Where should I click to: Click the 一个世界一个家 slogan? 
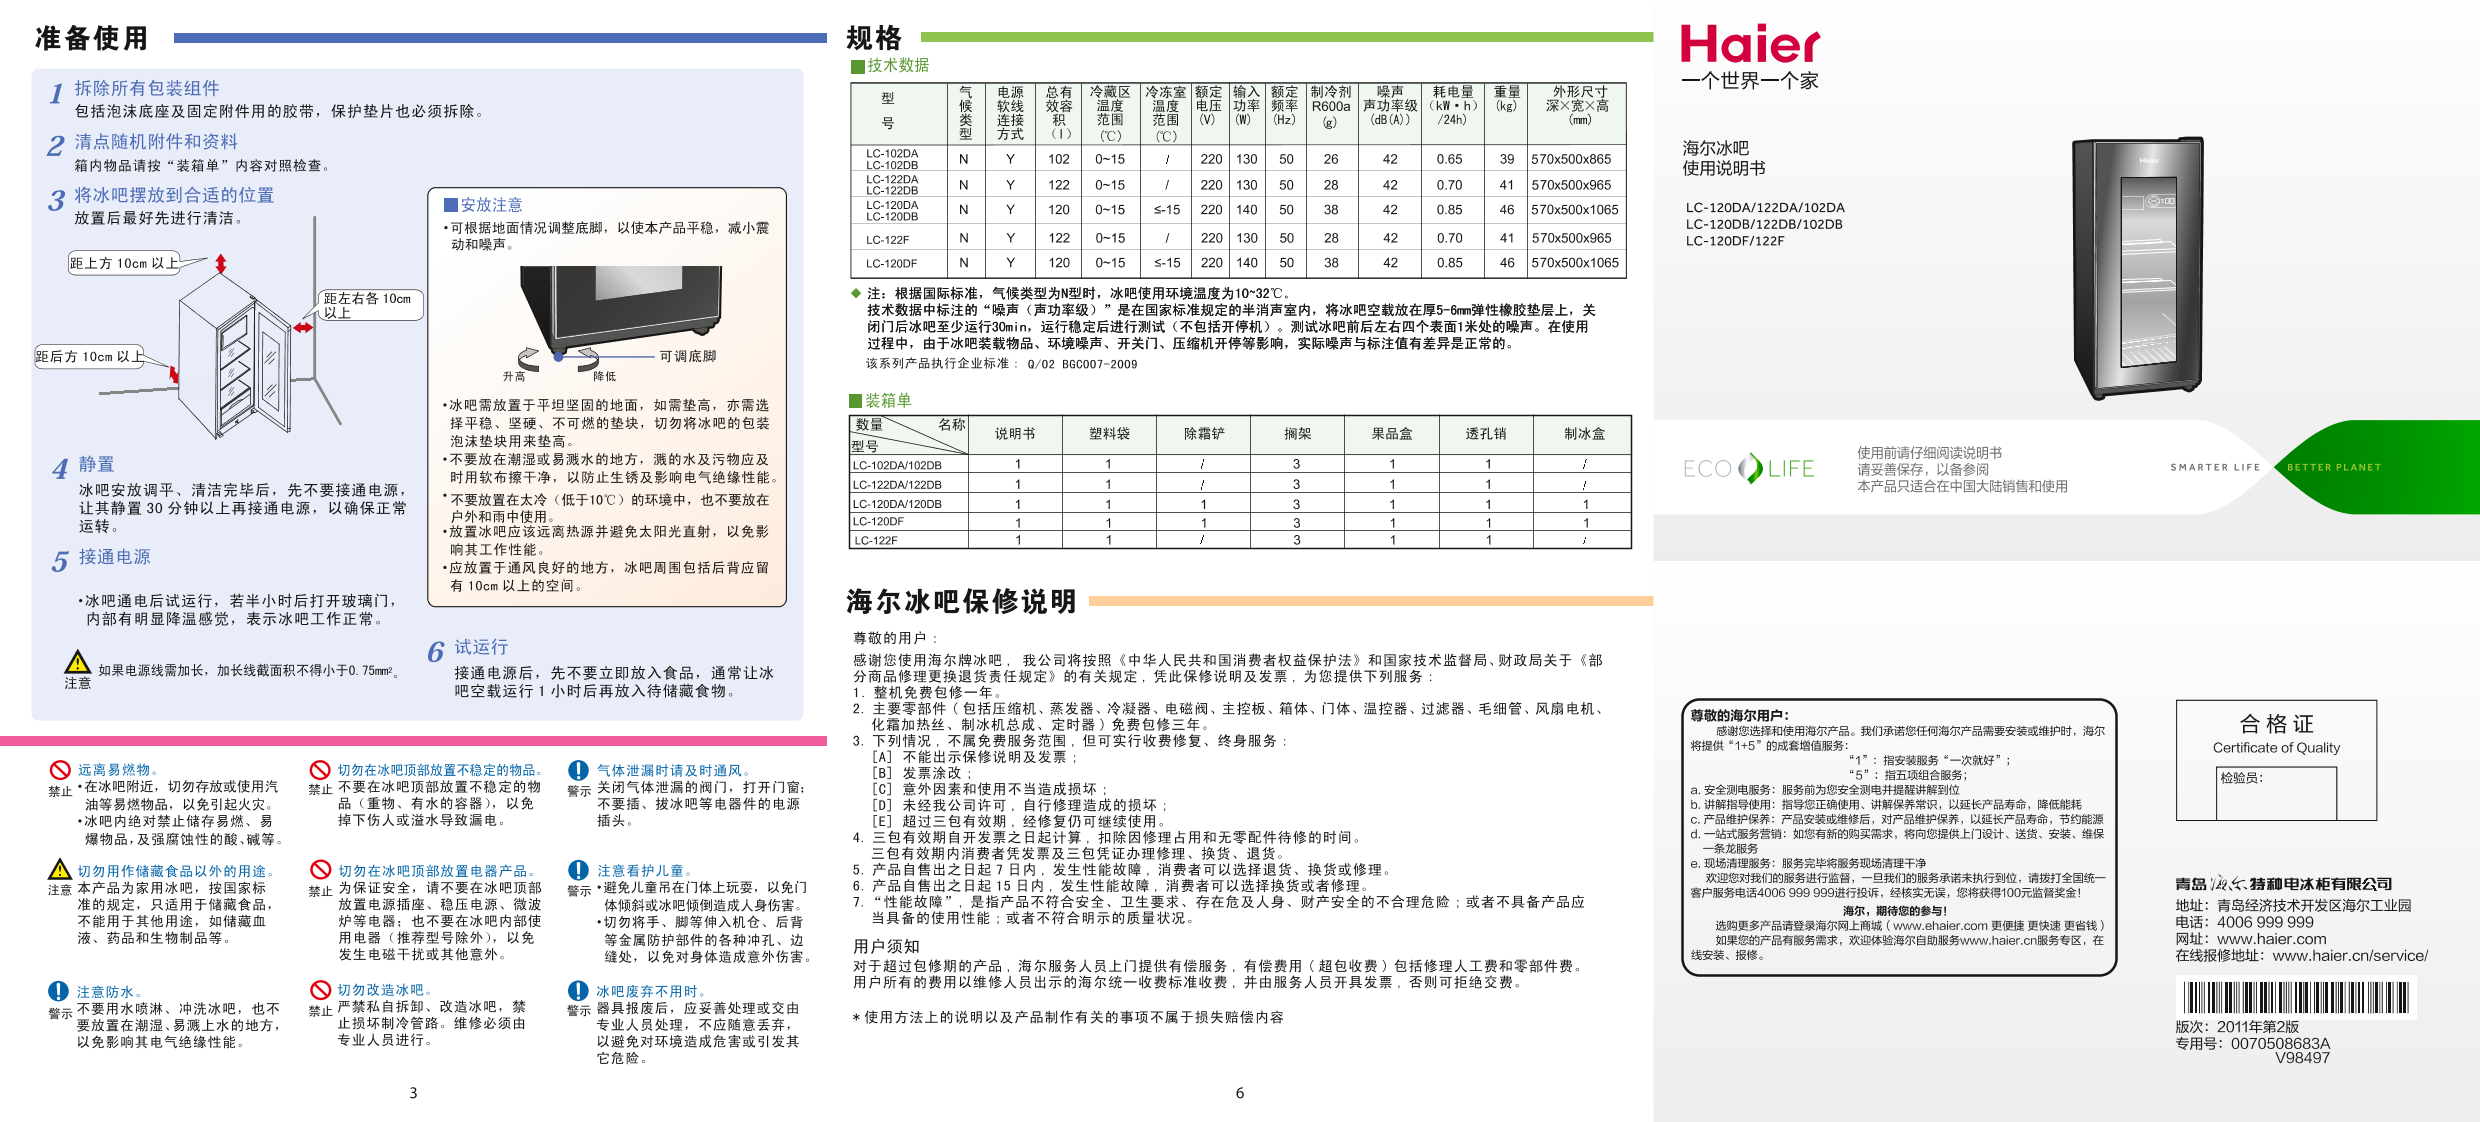point(1749,81)
